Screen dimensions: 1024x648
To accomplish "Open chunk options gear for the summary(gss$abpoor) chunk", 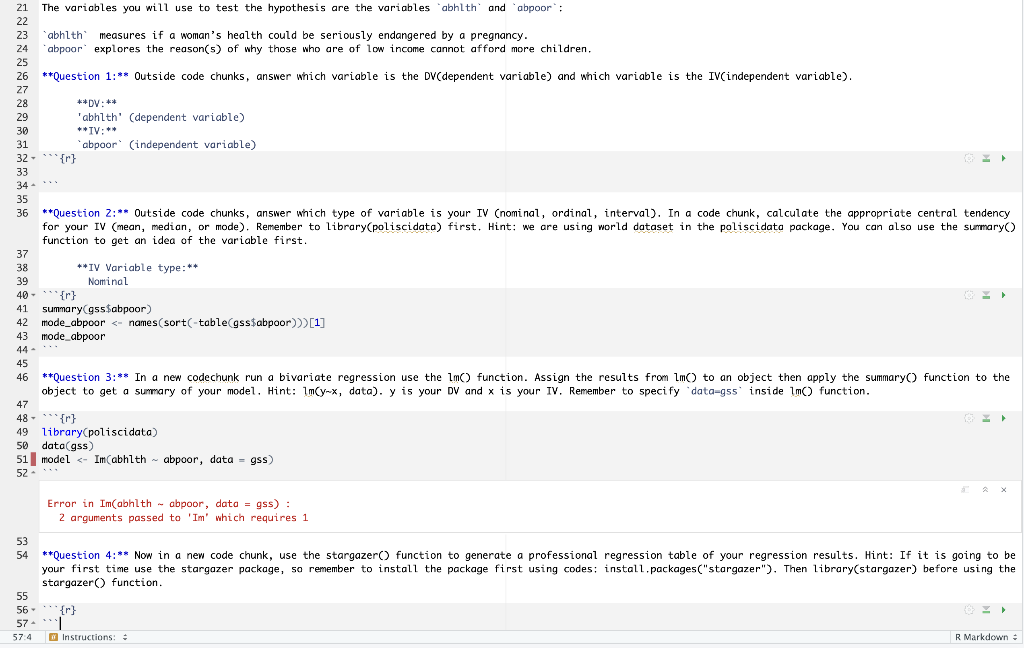I will pos(969,295).
